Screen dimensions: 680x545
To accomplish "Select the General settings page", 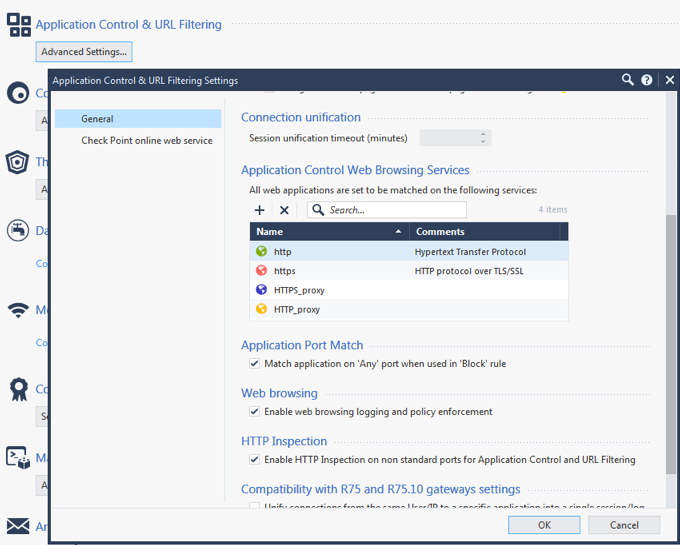I will (x=138, y=119).
